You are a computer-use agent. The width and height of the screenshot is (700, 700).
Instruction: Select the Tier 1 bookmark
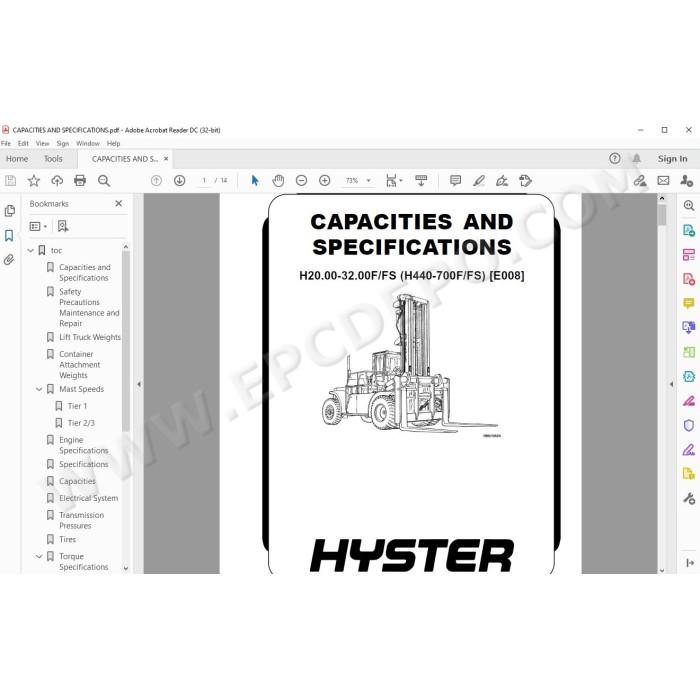[77, 406]
